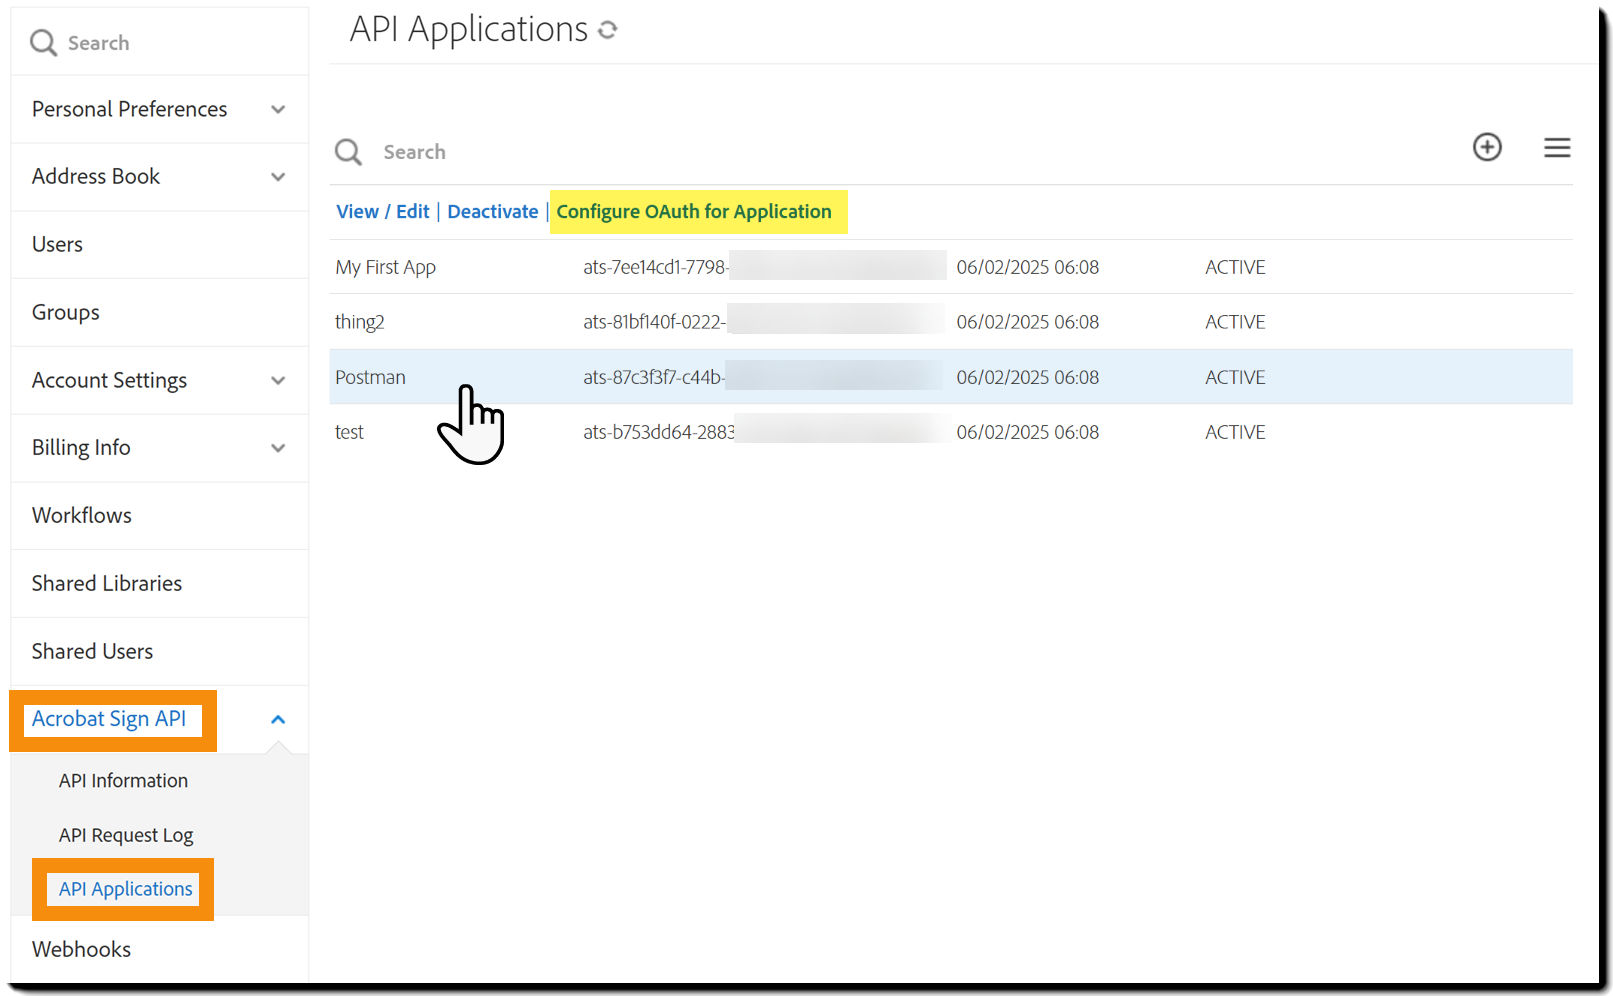
Task: Open the list options hamburger icon
Action: click(x=1557, y=147)
